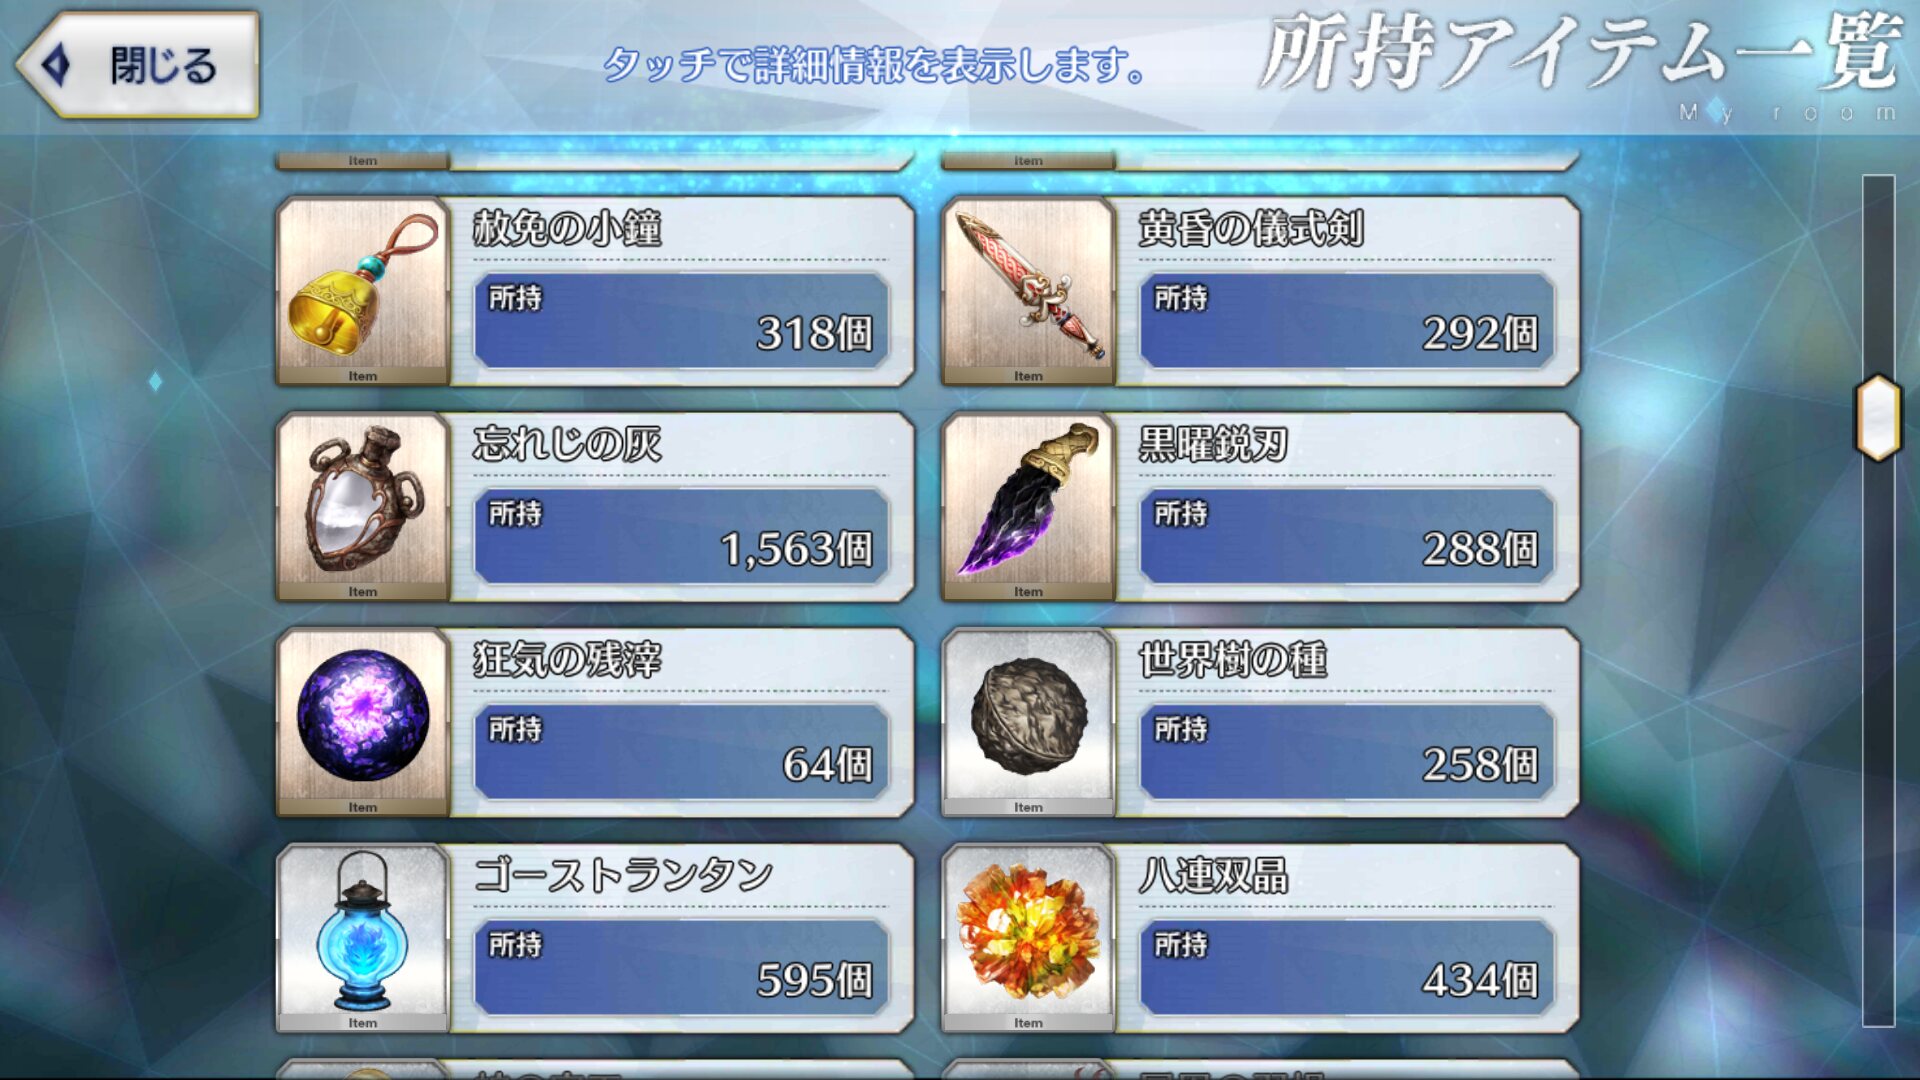Tap 八連双晶 quantity bar 434個
Viewport: 1920px width, 1080px height.
click(1348, 968)
